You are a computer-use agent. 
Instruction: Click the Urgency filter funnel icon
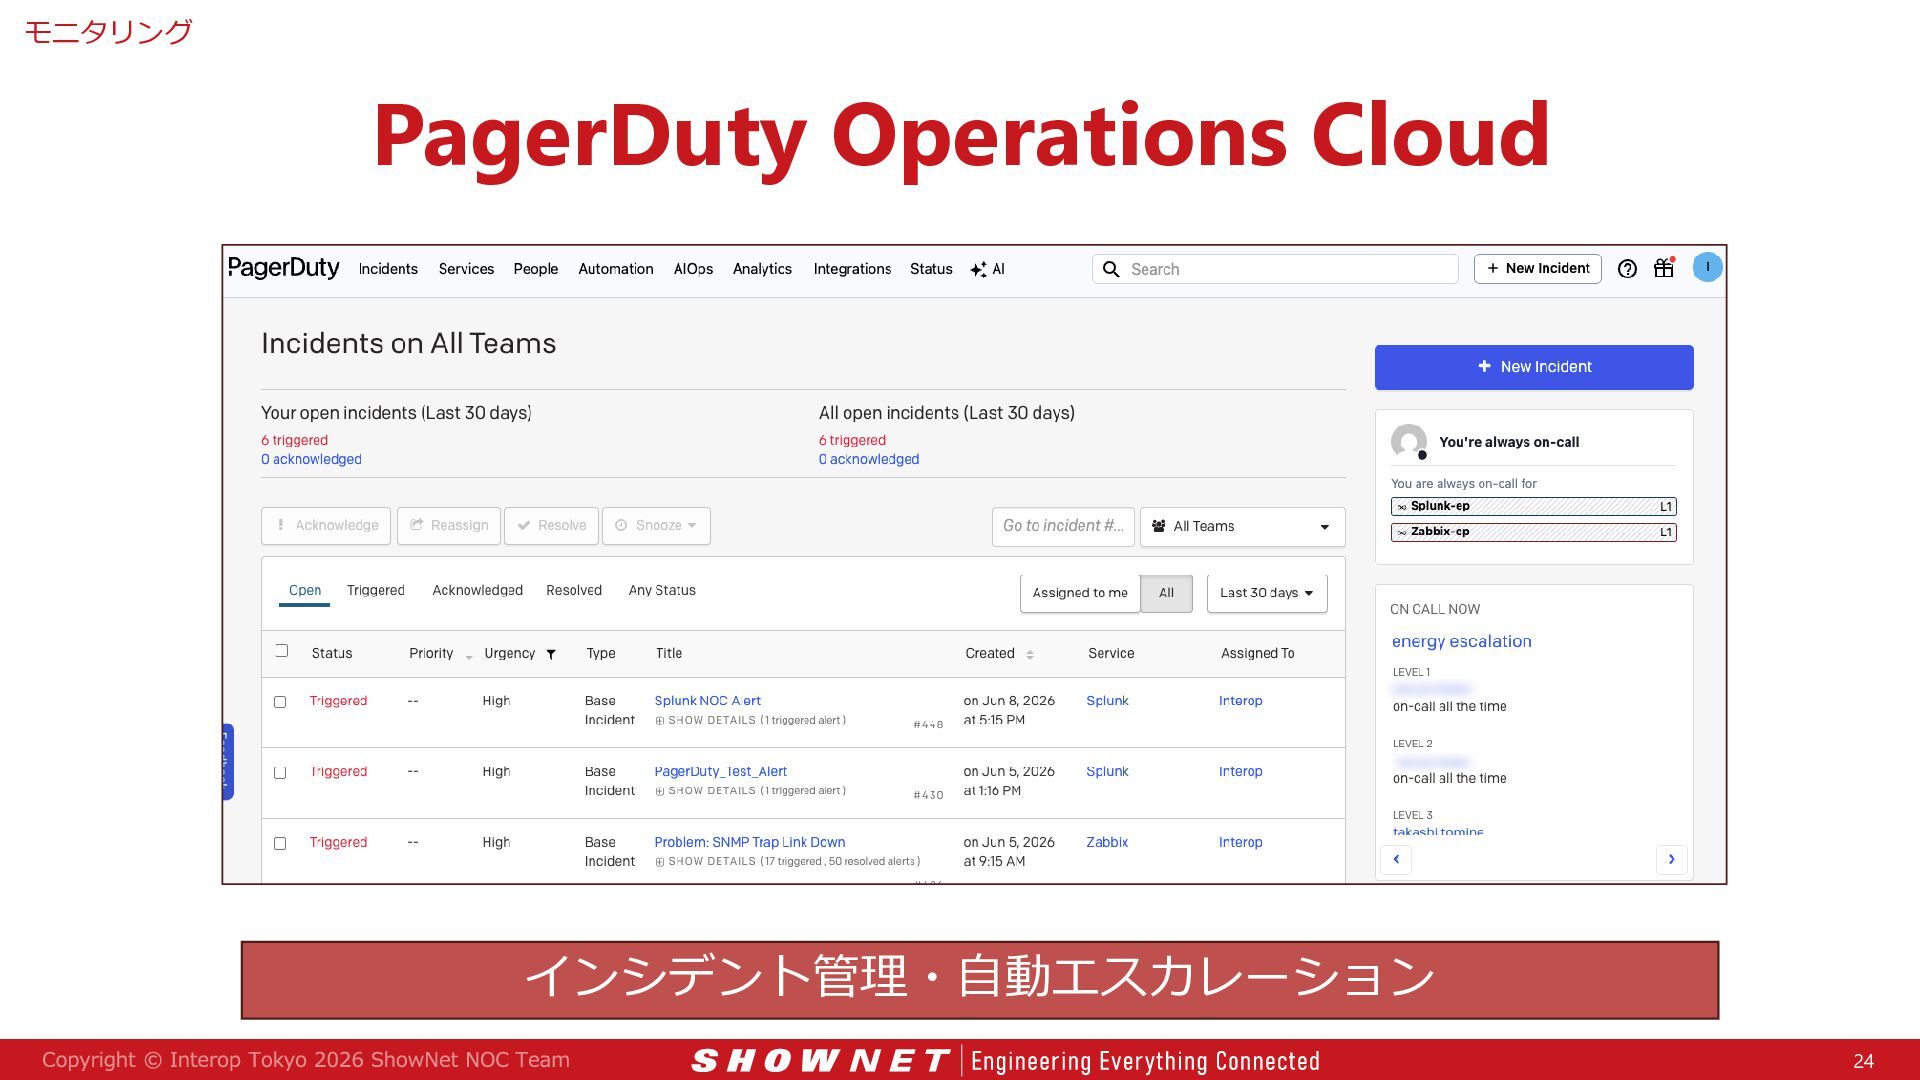pyautogui.click(x=550, y=654)
